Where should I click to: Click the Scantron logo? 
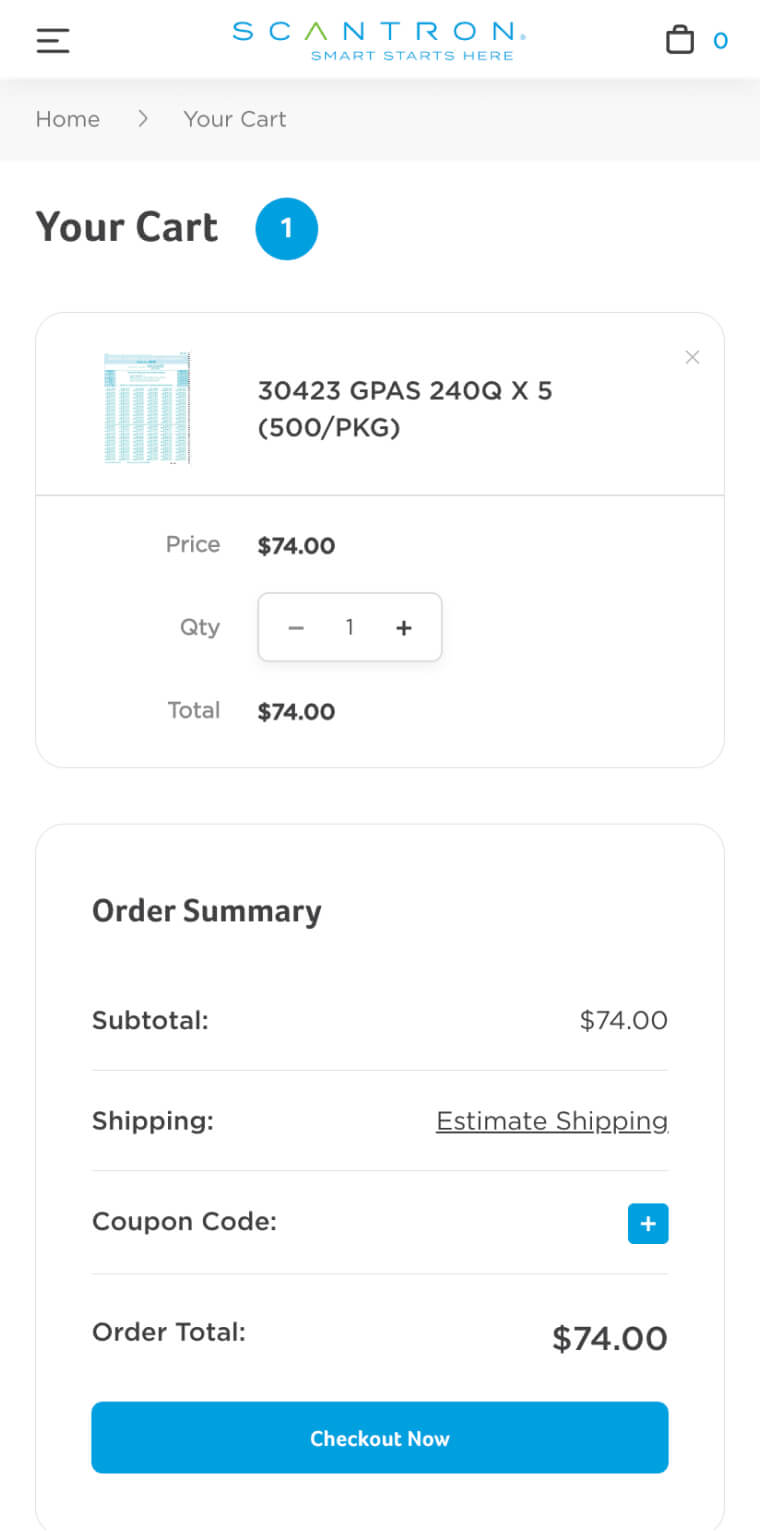[379, 40]
